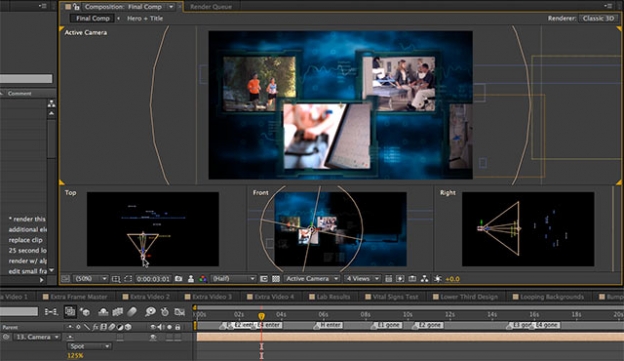Image resolution: width=624 pixels, height=361 pixels.
Task: Toggle Hide Shy Layers icon in timeline
Action: [x=103, y=312]
